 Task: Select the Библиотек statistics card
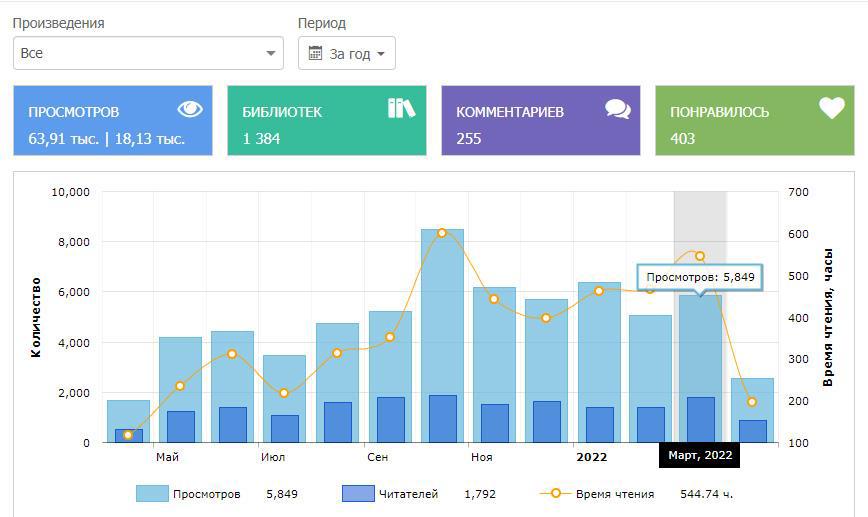pos(327,121)
